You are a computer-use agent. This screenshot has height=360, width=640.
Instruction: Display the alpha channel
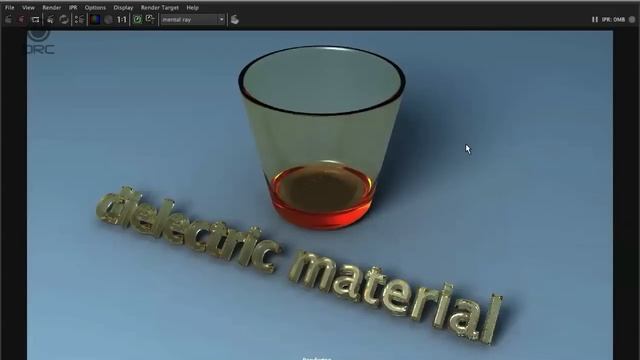coord(108,19)
